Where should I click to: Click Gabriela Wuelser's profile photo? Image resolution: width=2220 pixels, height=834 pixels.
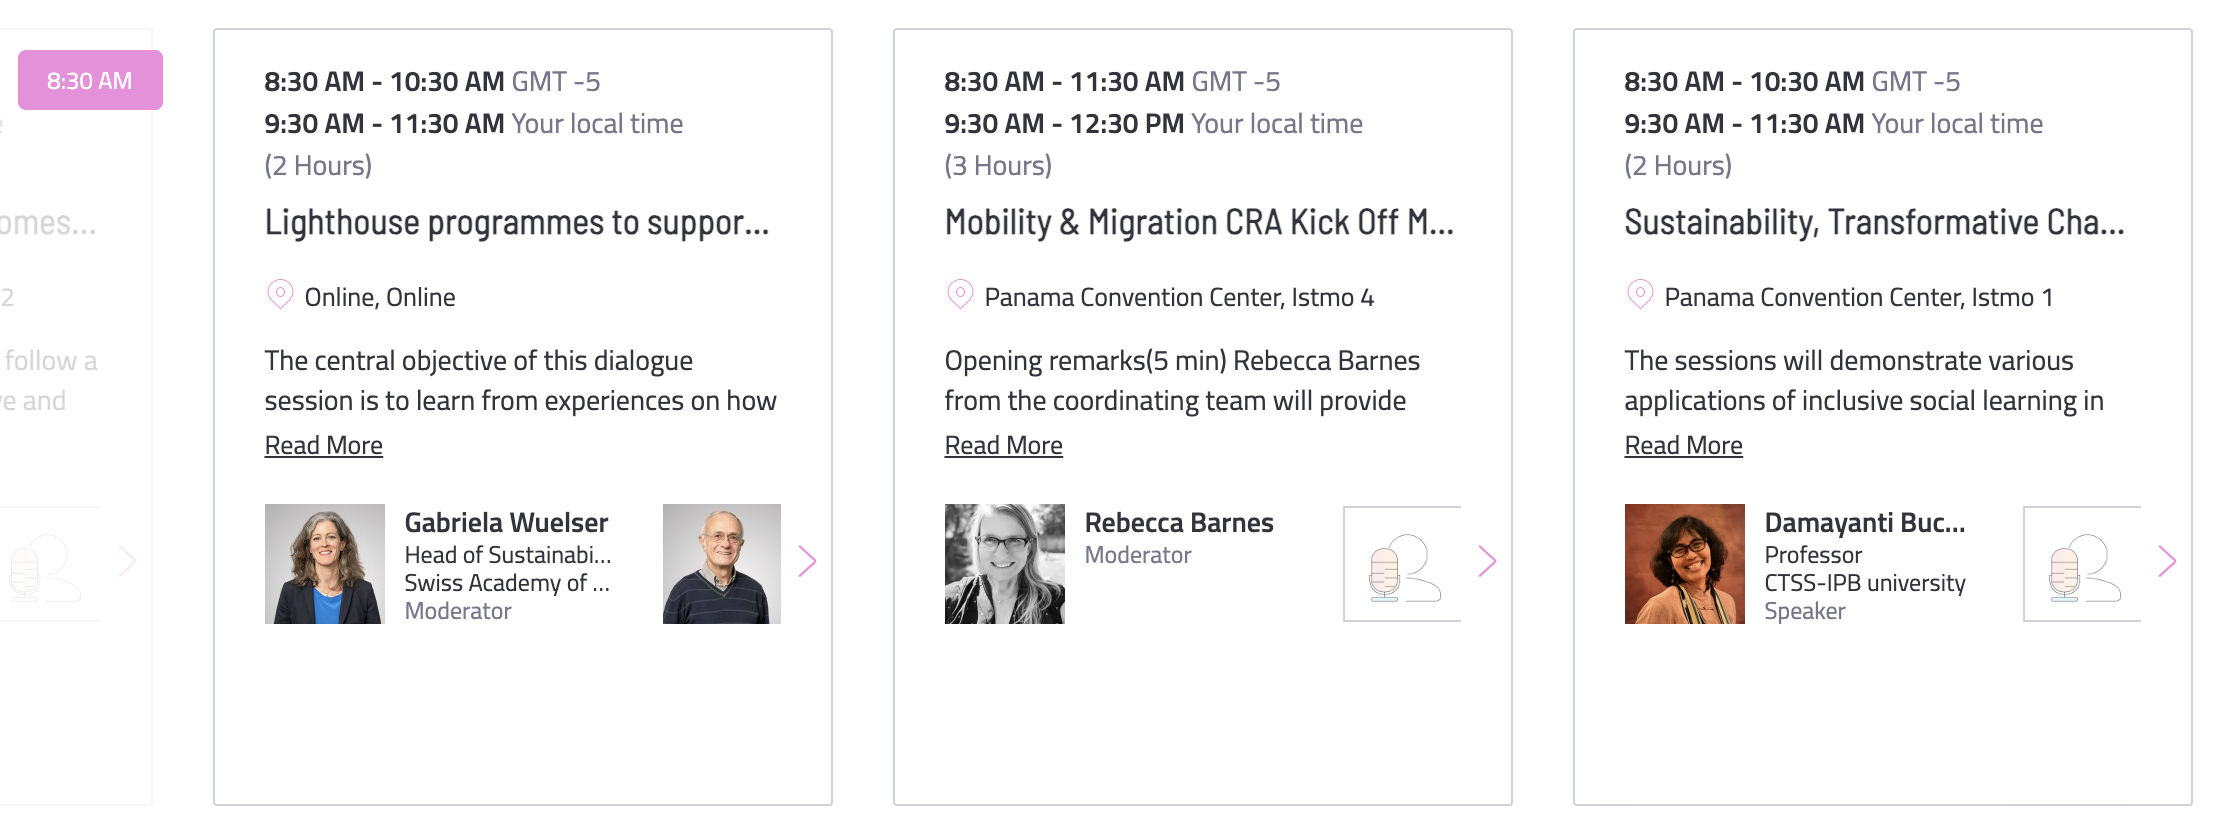324,564
